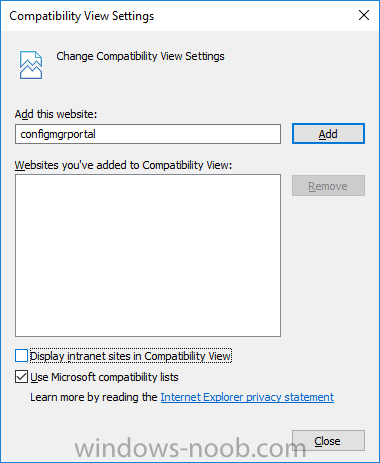Open the Internet Explorer privacy statement link

[x=247, y=397]
